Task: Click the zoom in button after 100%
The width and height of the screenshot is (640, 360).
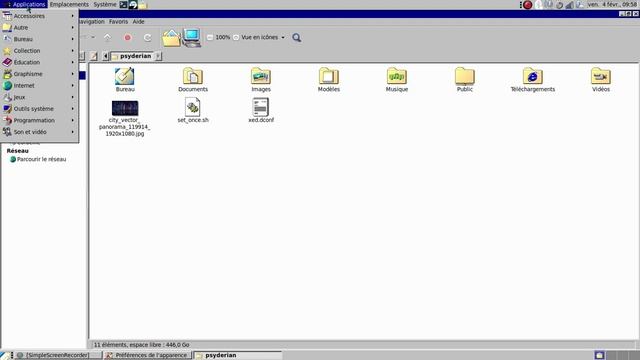Action: coord(236,37)
